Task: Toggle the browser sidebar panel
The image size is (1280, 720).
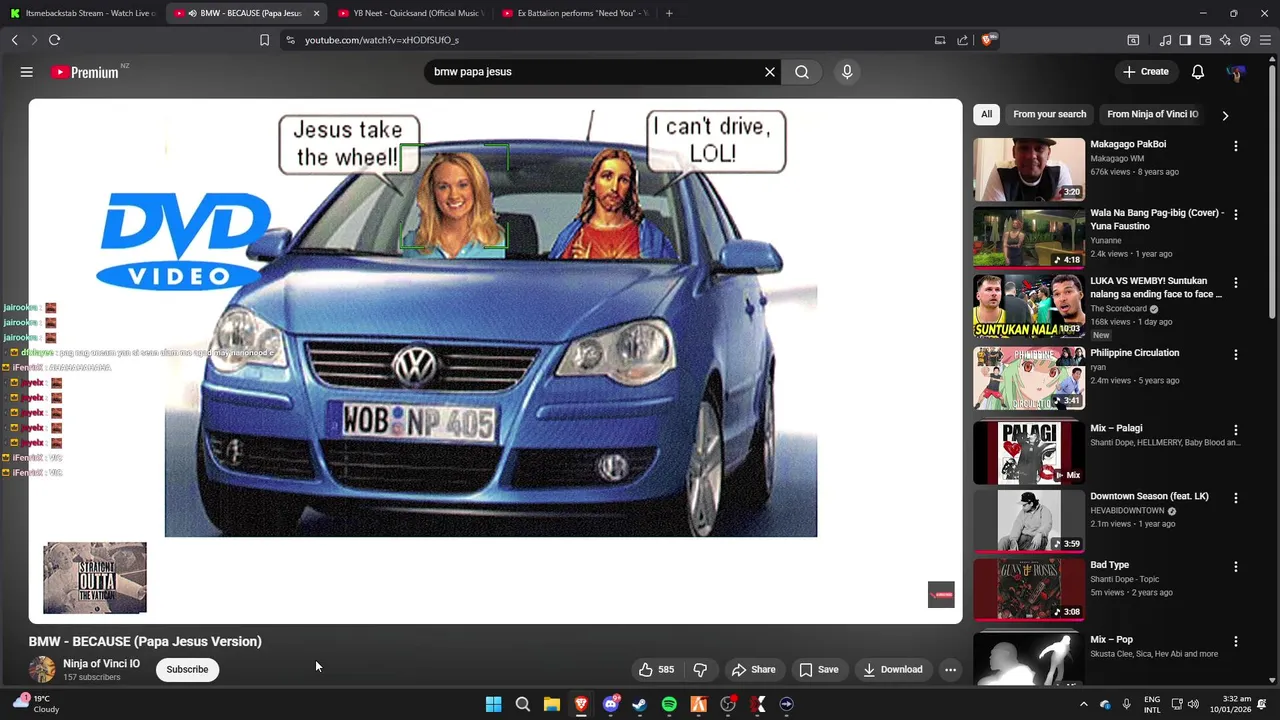Action: (x=1185, y=40)
